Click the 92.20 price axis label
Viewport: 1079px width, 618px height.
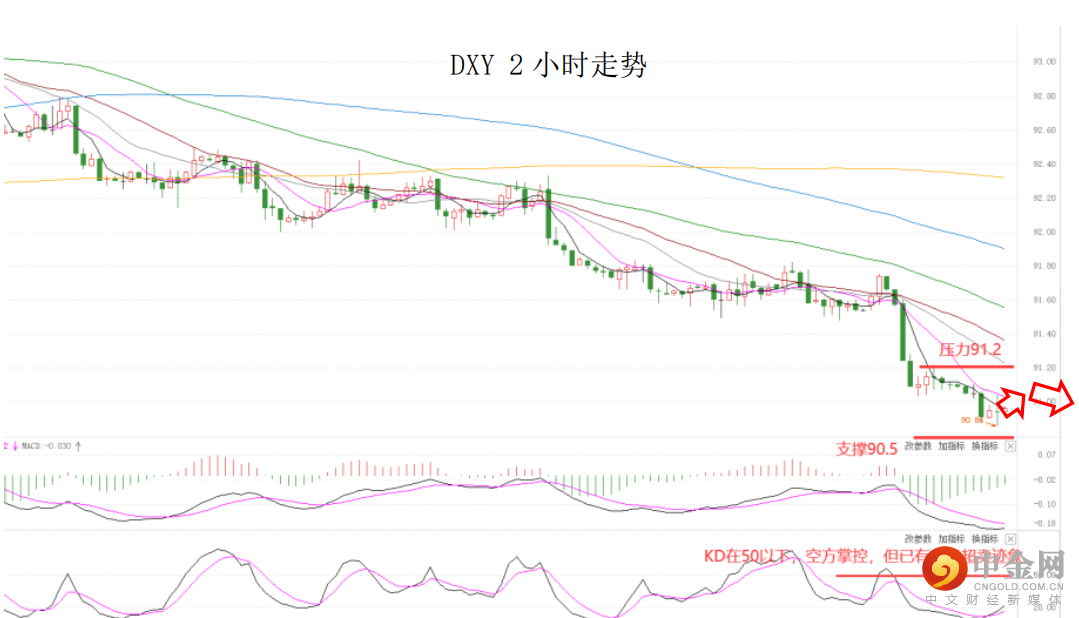tap(1044, 198)
